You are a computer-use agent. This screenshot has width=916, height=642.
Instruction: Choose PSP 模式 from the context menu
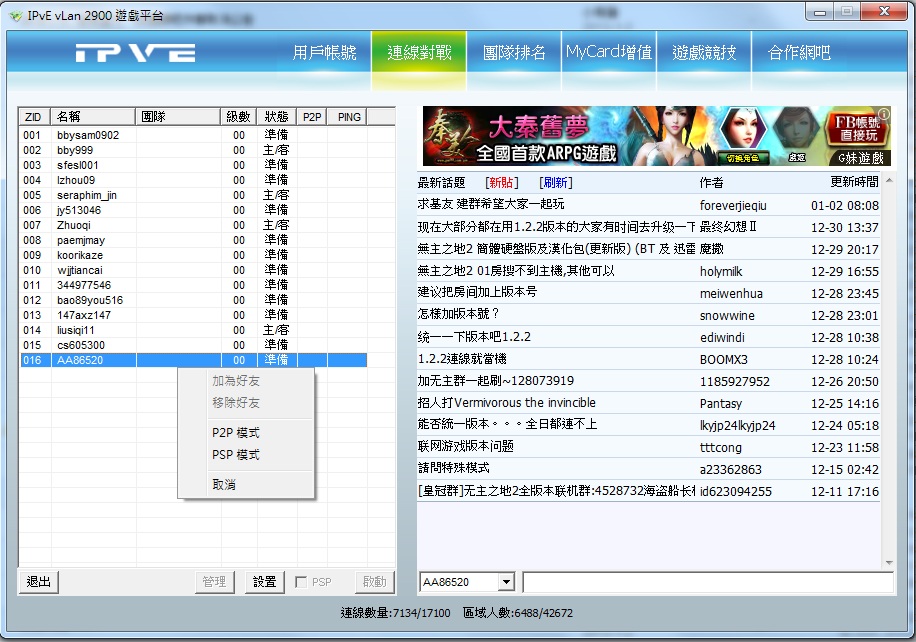[x=236, y=455]
